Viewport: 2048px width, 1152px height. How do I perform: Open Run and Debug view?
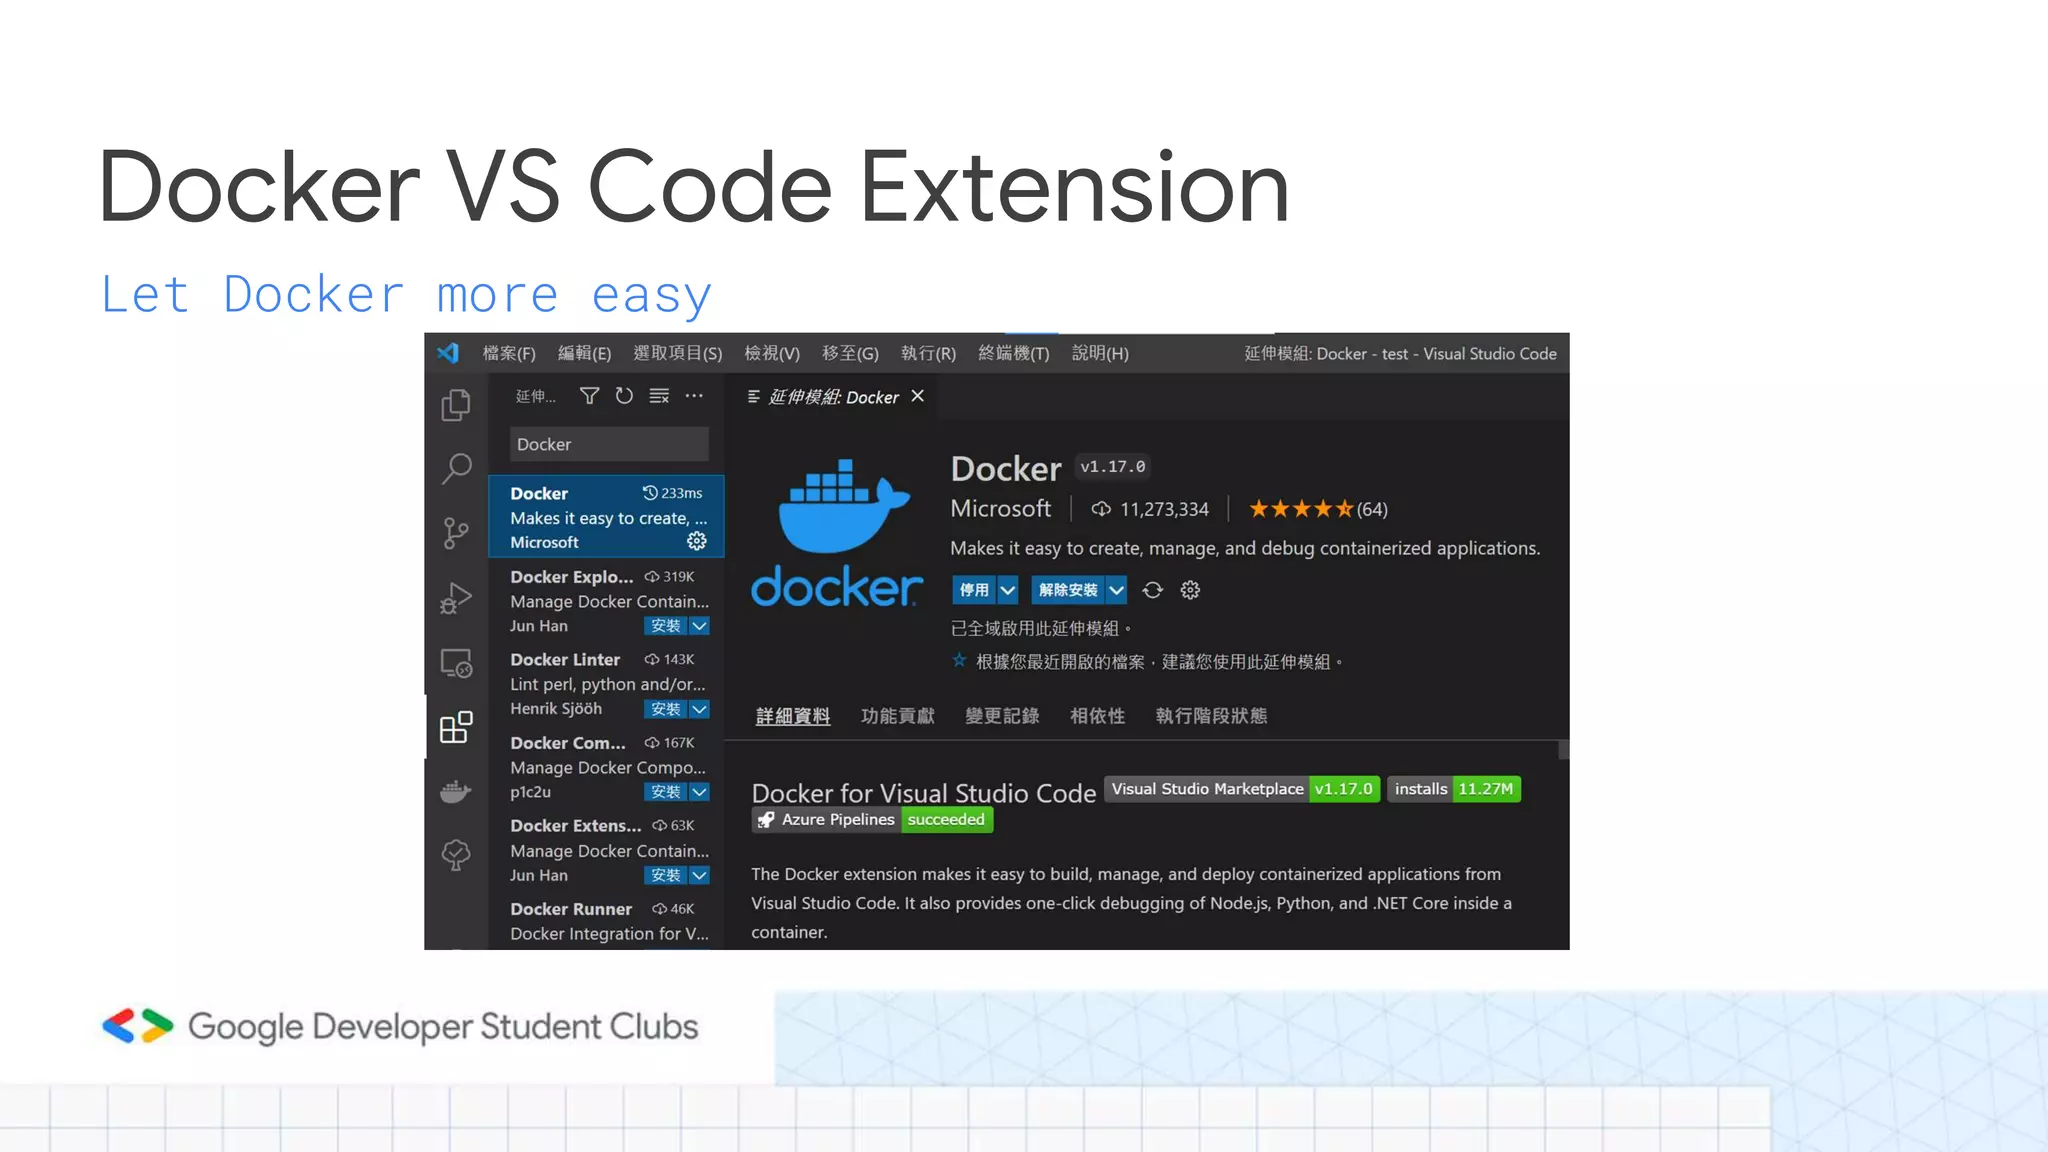(x=456, y=598)
